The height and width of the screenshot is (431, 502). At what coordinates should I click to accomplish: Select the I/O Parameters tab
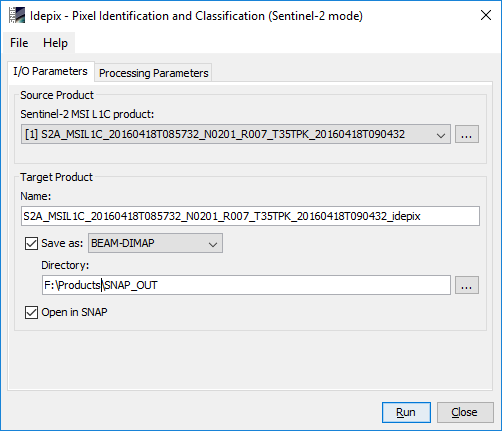pos(50,71)
